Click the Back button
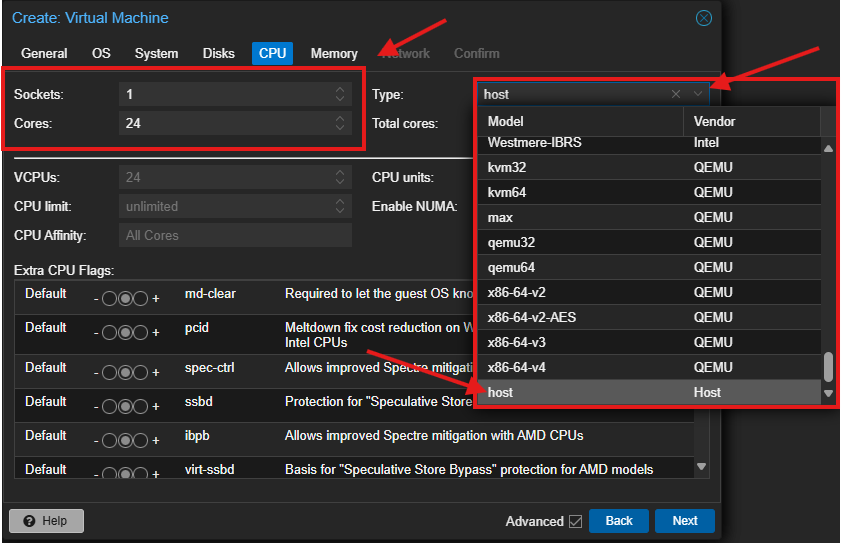The height and width of the screenshot is (543, 841). coord(619,521)
